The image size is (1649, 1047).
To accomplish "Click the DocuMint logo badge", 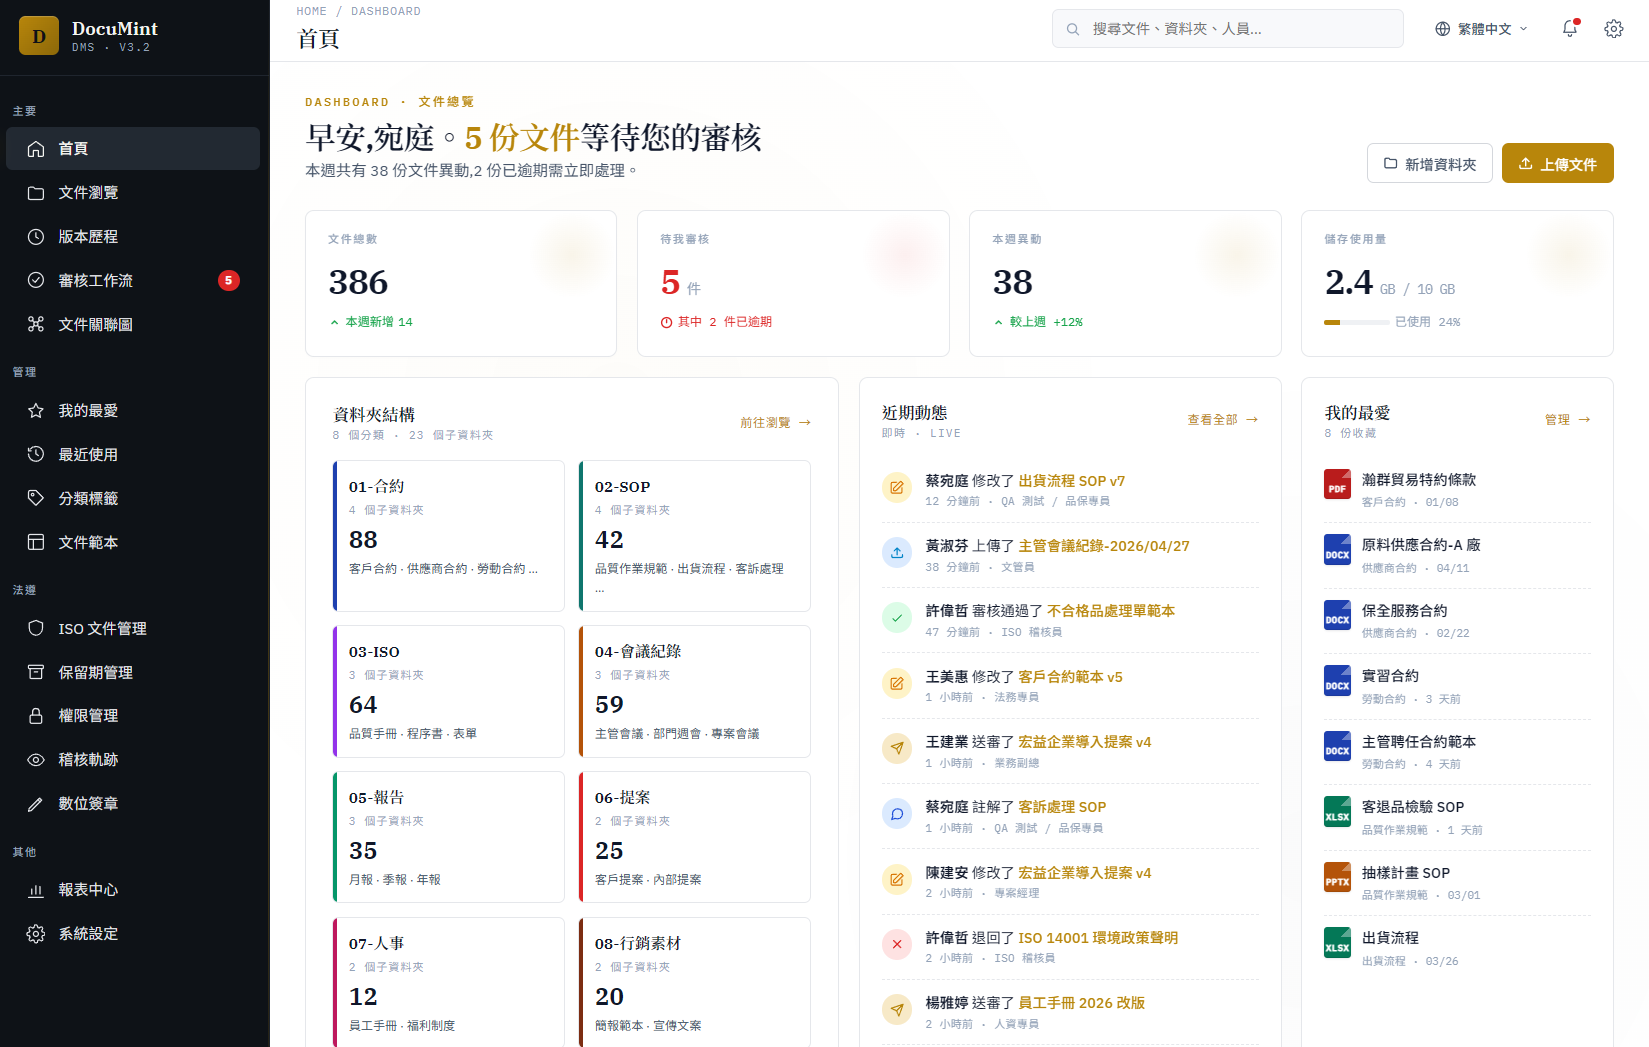I will pos(39,36).
